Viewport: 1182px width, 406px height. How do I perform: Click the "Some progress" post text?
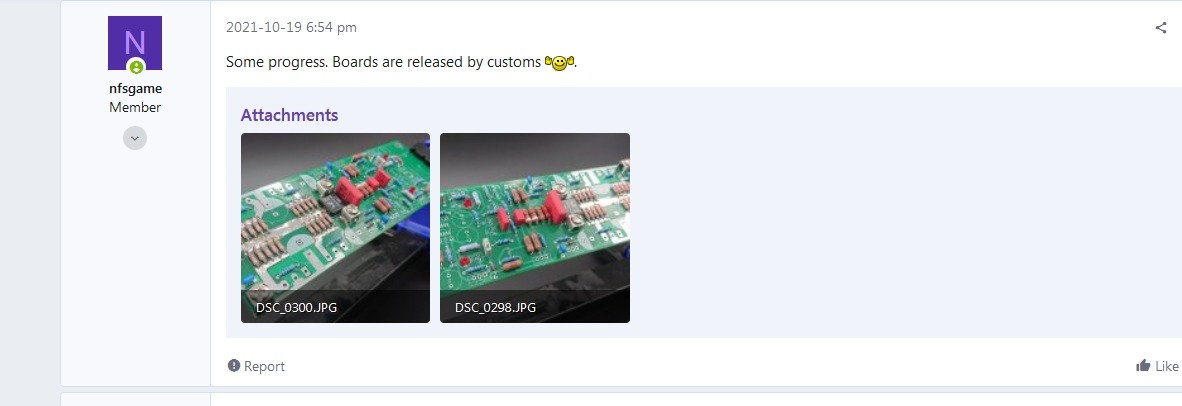(x=275, y=63)
